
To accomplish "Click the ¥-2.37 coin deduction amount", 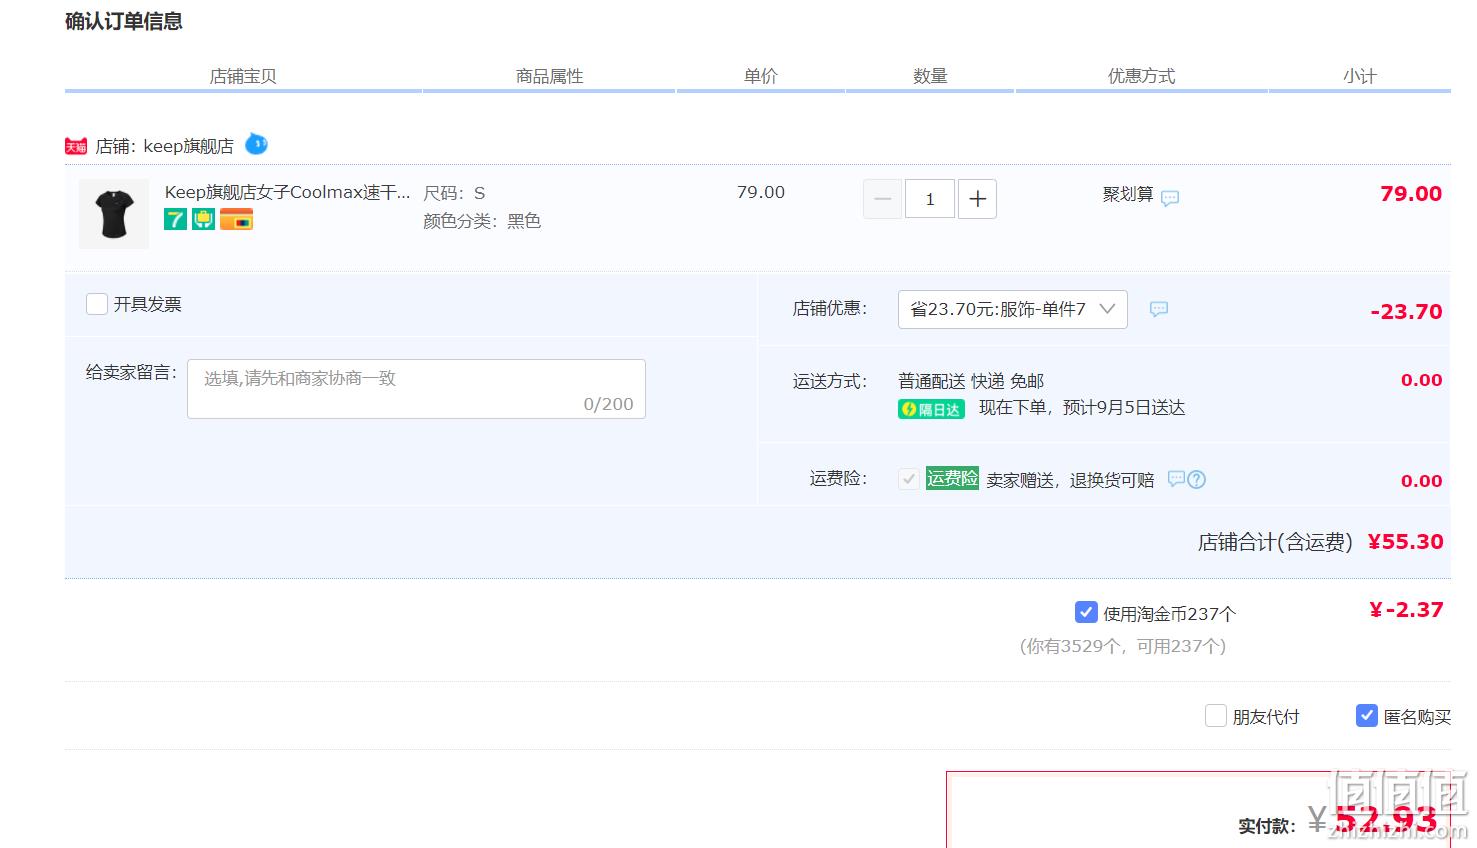I will 1406,610.
